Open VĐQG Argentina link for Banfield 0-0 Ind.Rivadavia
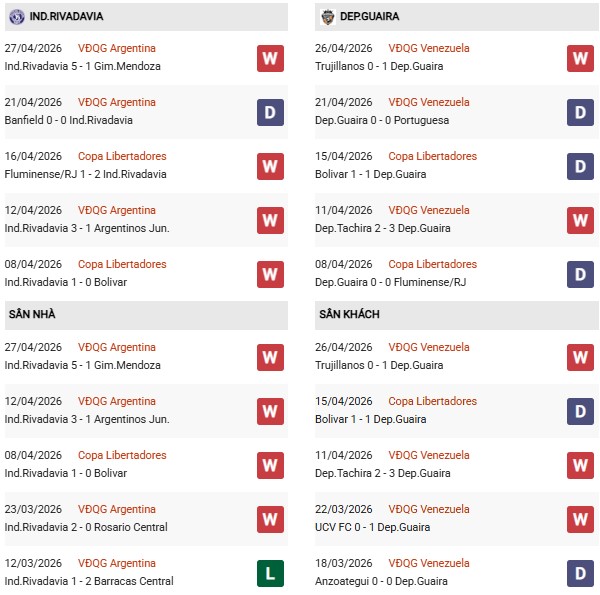Image resolution: width=600 pixels, height=595 pixels. click(117, 102)
